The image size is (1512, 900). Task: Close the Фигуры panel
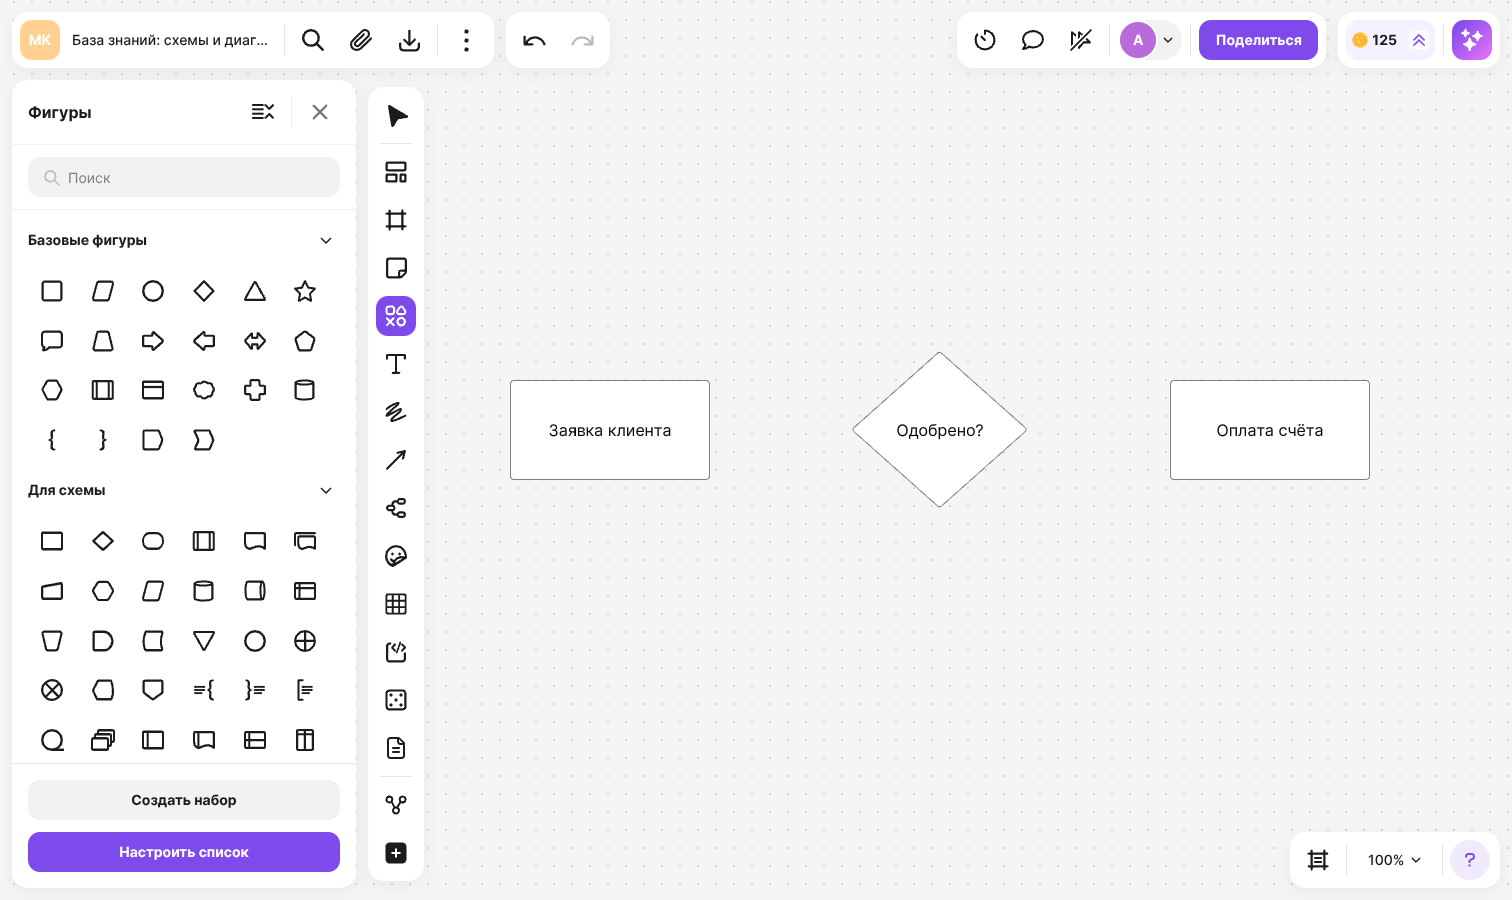coord(320,112)
